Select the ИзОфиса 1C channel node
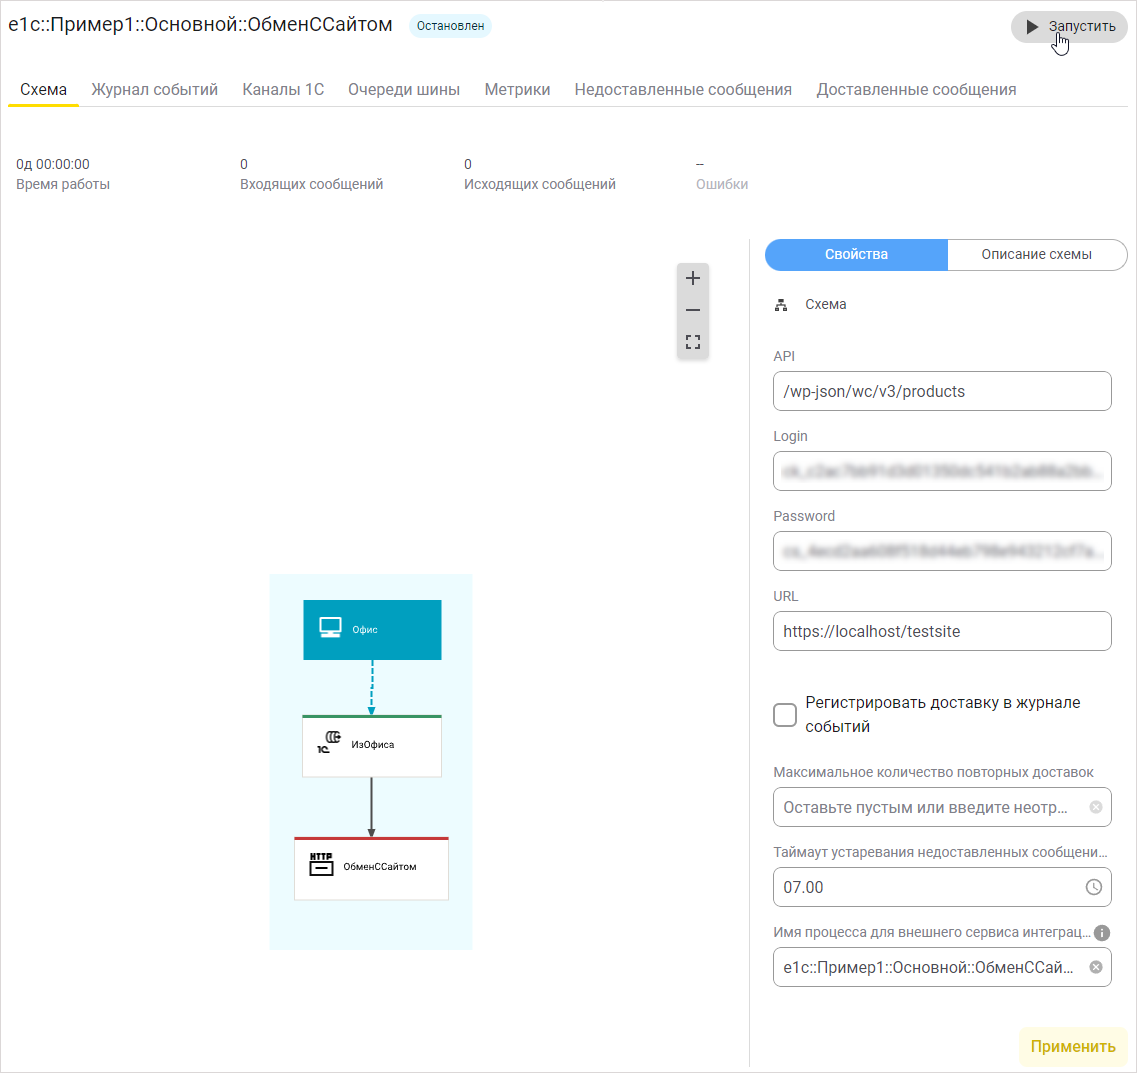 pyautogui.click(x=372, y=746)
